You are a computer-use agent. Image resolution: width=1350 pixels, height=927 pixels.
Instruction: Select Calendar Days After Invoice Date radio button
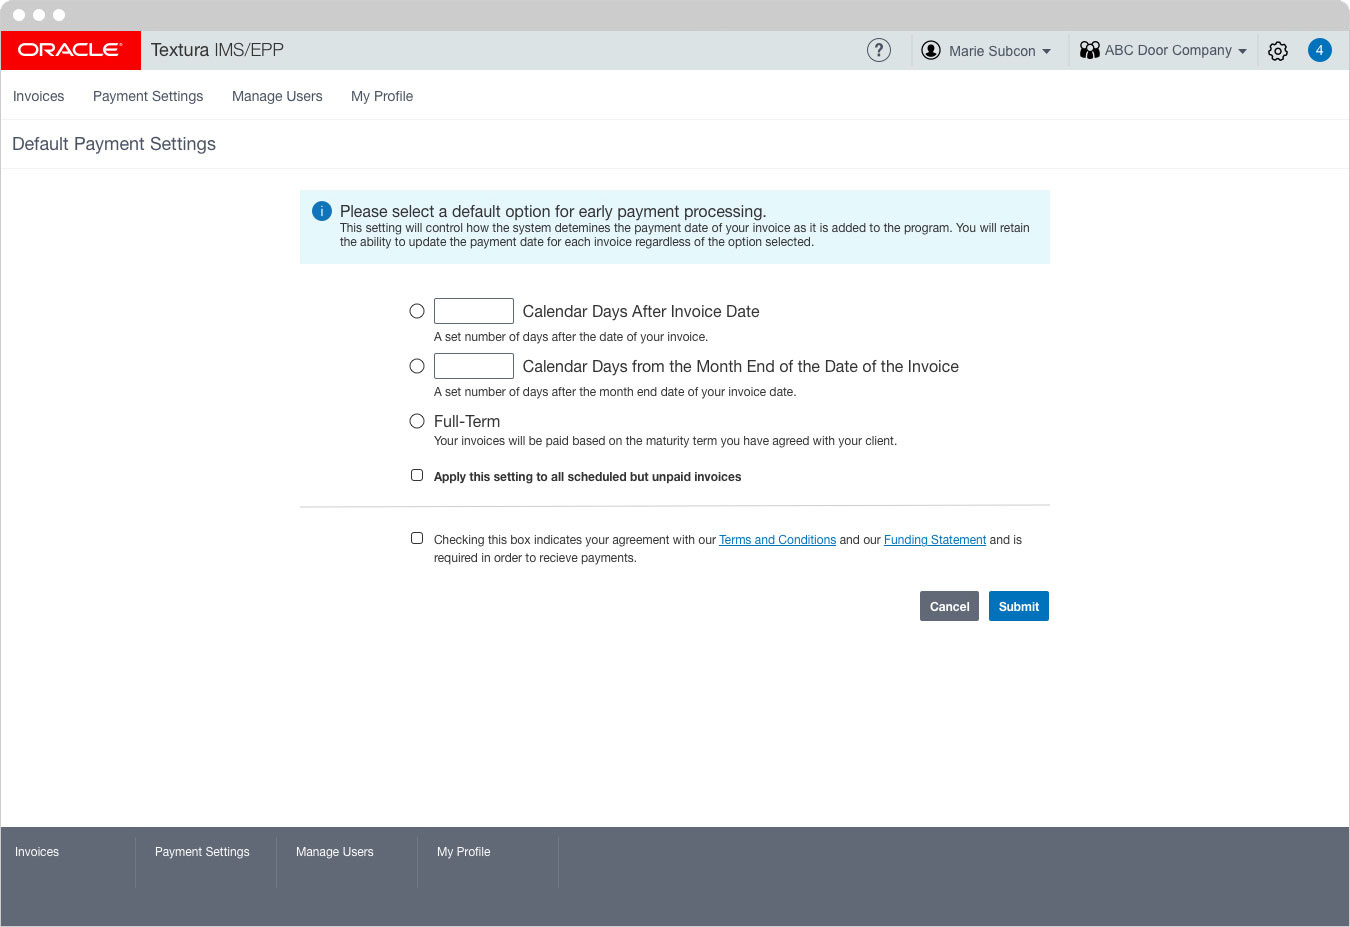pyautogui.click(x=417, y=311)
